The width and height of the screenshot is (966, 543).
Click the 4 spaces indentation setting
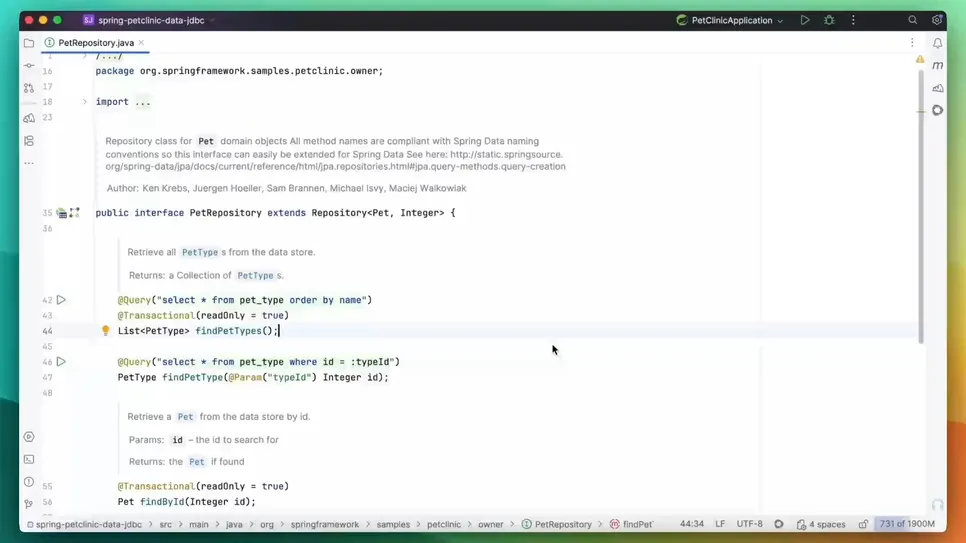(x=820, y=524)
